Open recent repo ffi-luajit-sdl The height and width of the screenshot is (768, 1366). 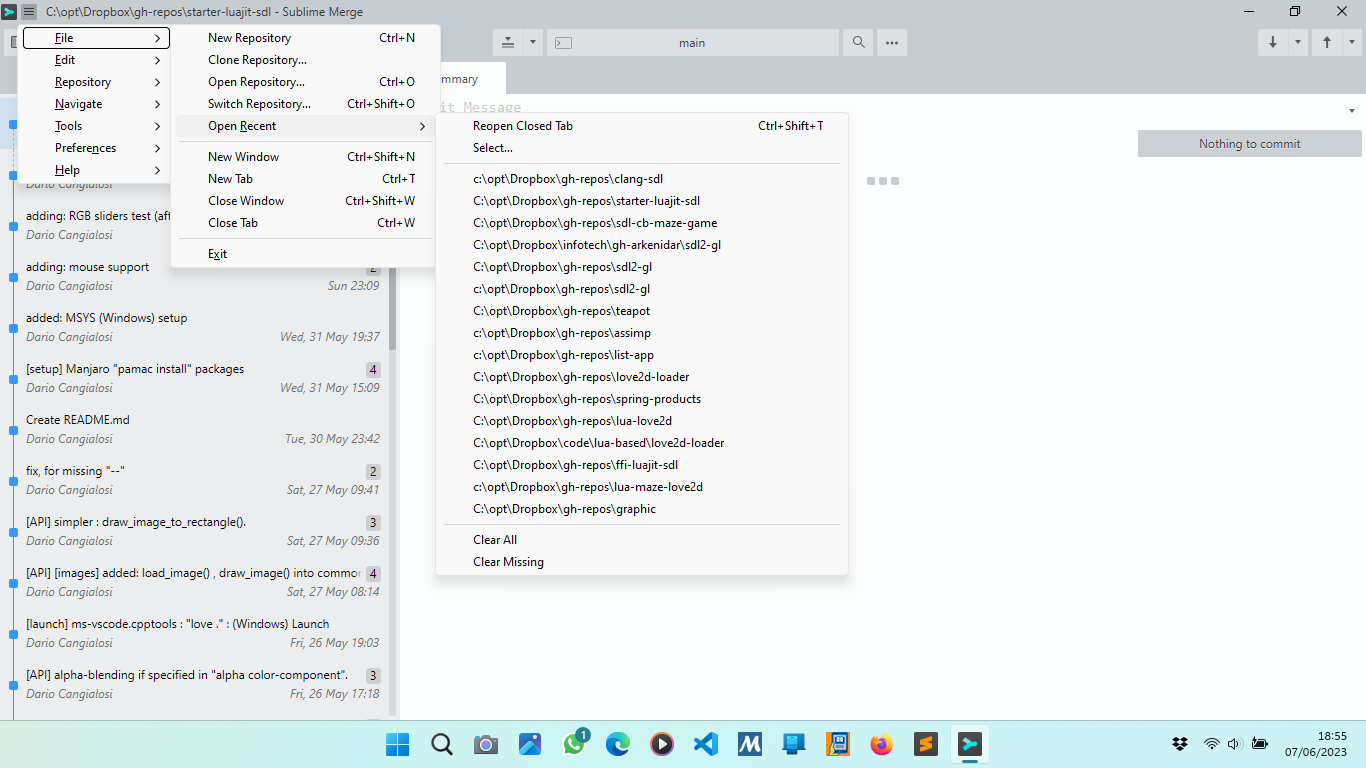(642, 465)
